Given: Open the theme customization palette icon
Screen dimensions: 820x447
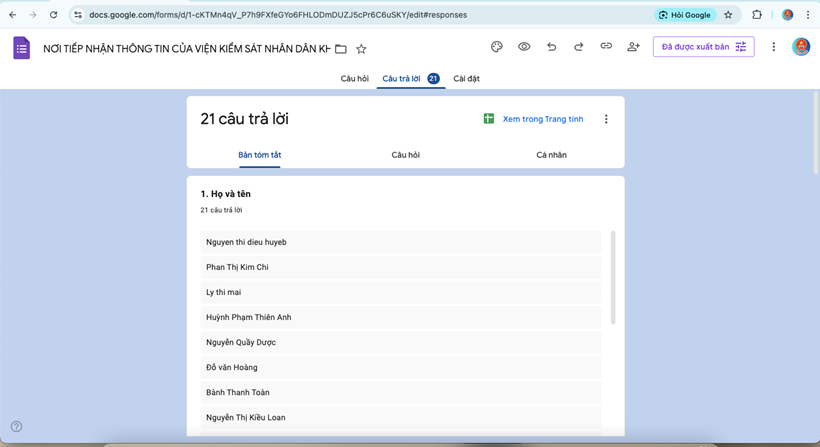Looking at the screenshot, I should click(496, 47).
